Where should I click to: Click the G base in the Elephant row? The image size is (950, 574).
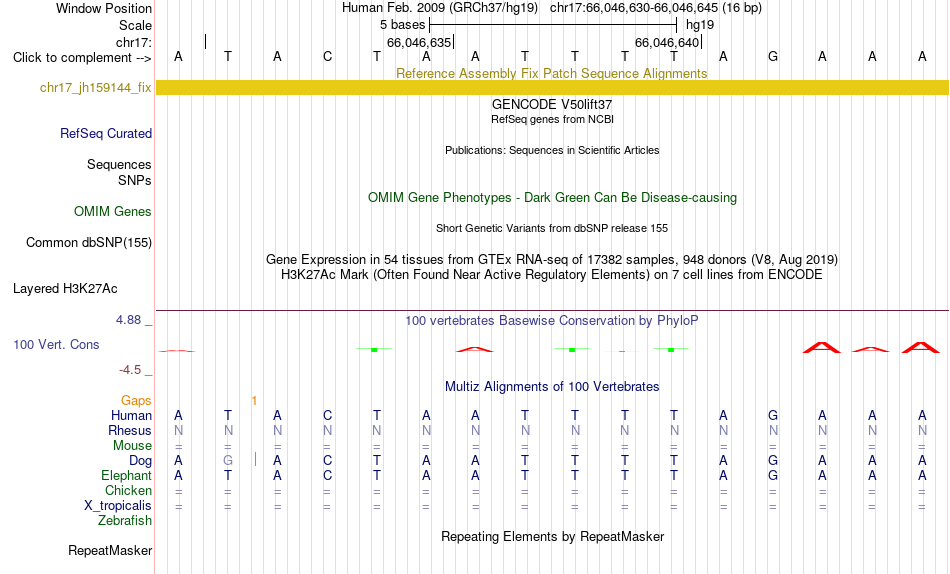[772, 475]
